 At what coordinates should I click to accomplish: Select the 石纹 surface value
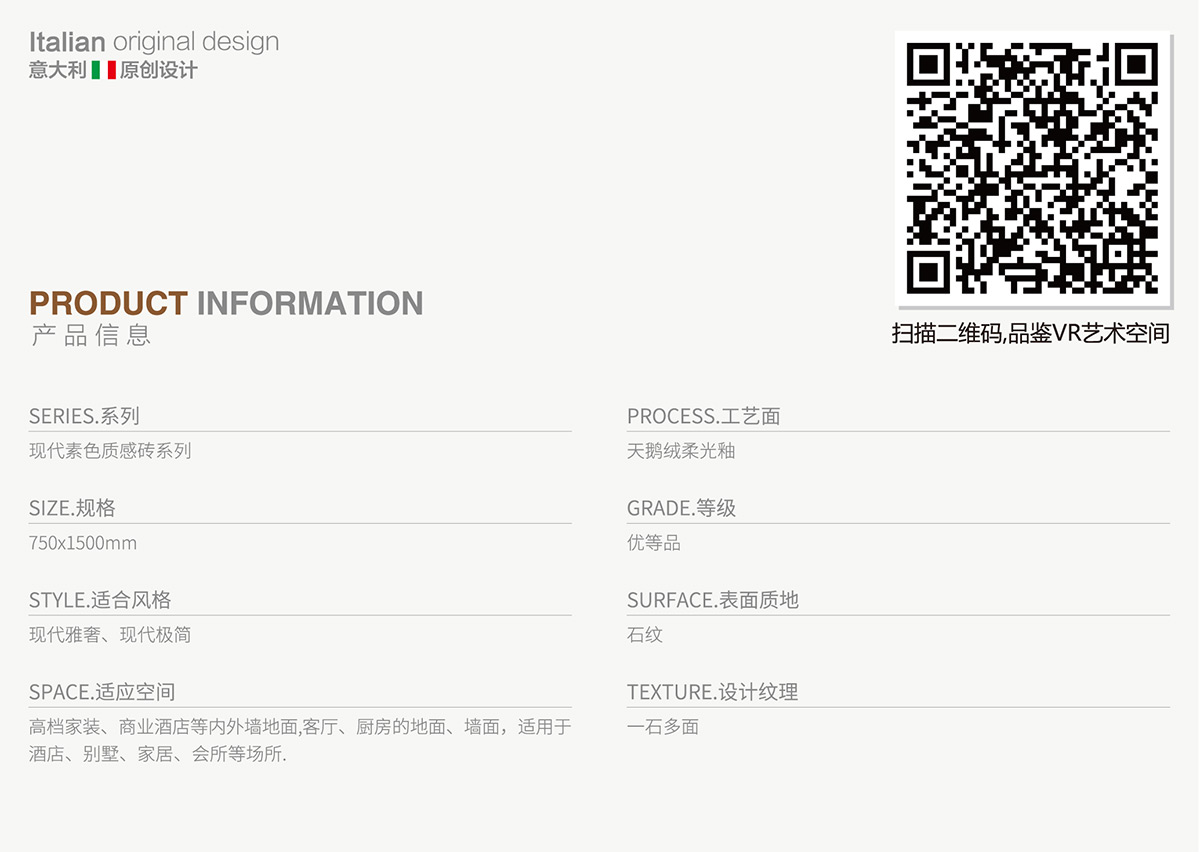[x=645, y=635]
